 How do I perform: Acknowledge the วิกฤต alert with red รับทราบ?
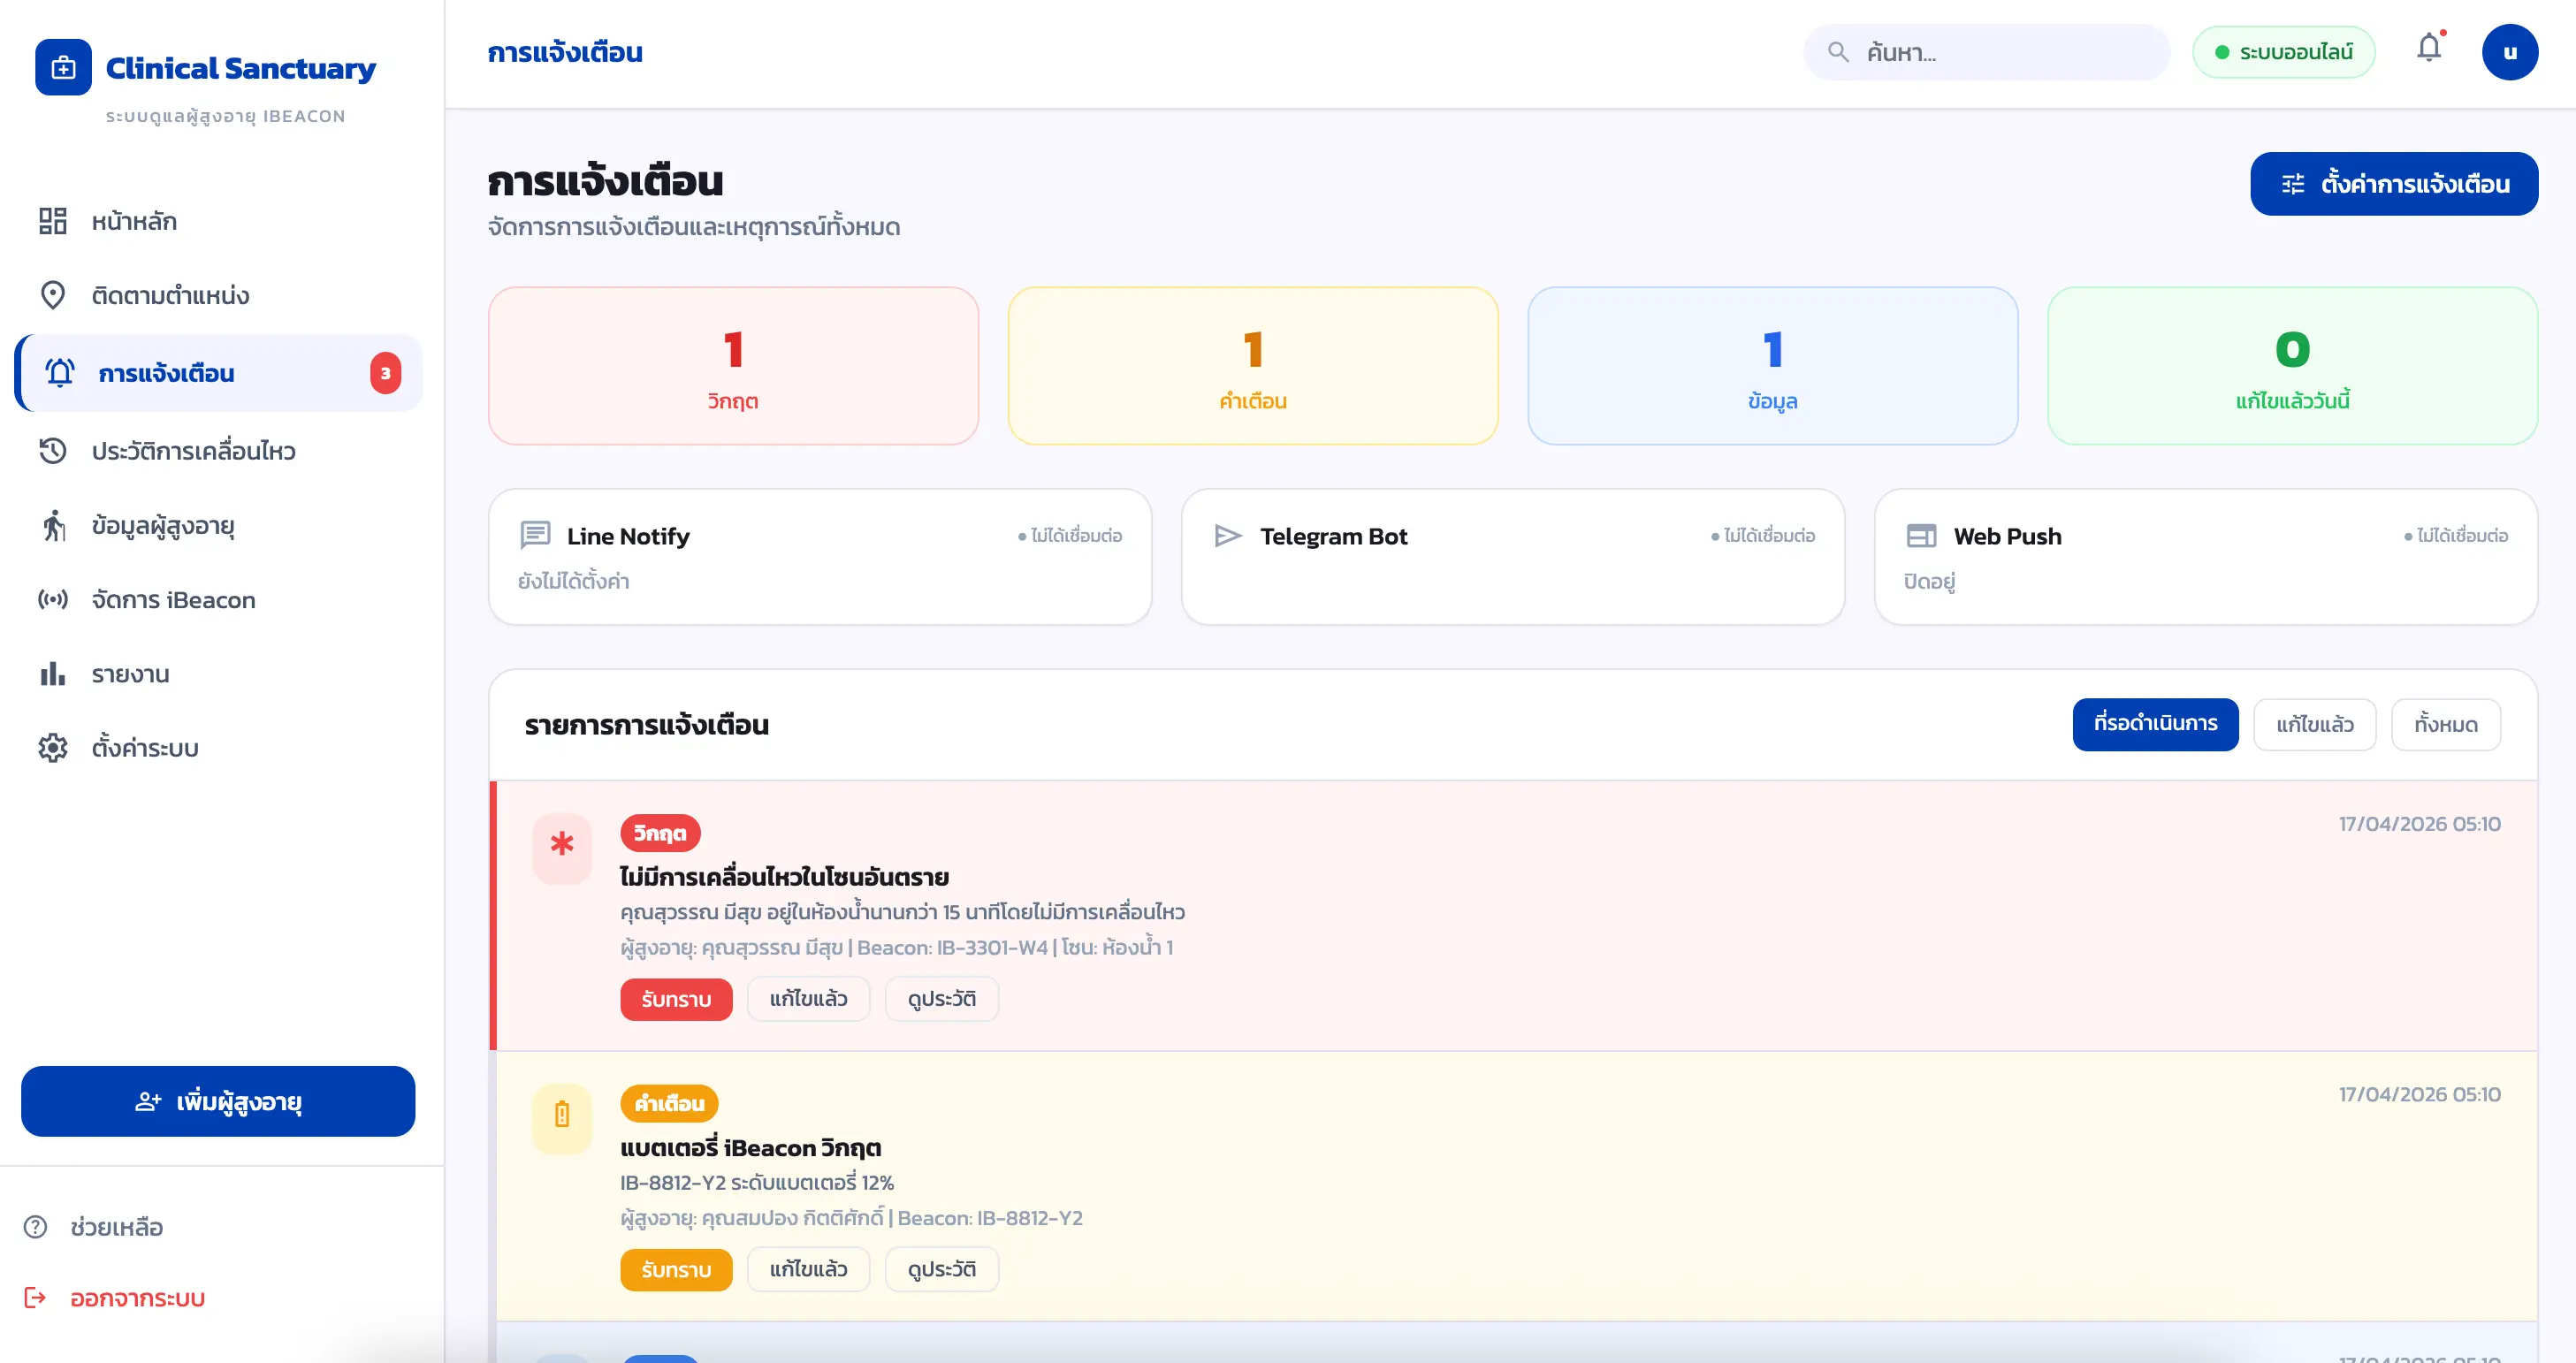(676, 999)
